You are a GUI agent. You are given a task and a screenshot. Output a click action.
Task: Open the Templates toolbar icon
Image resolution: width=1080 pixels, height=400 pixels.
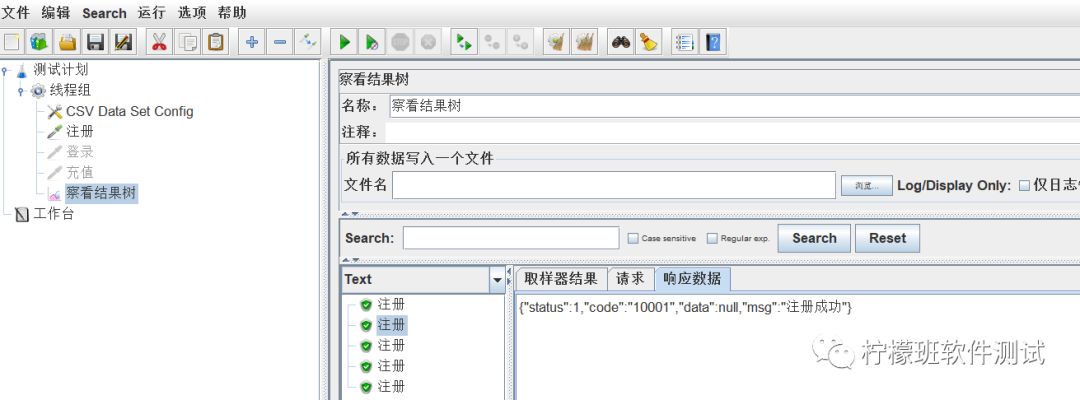pyautogui.click(x=39, y=43)
